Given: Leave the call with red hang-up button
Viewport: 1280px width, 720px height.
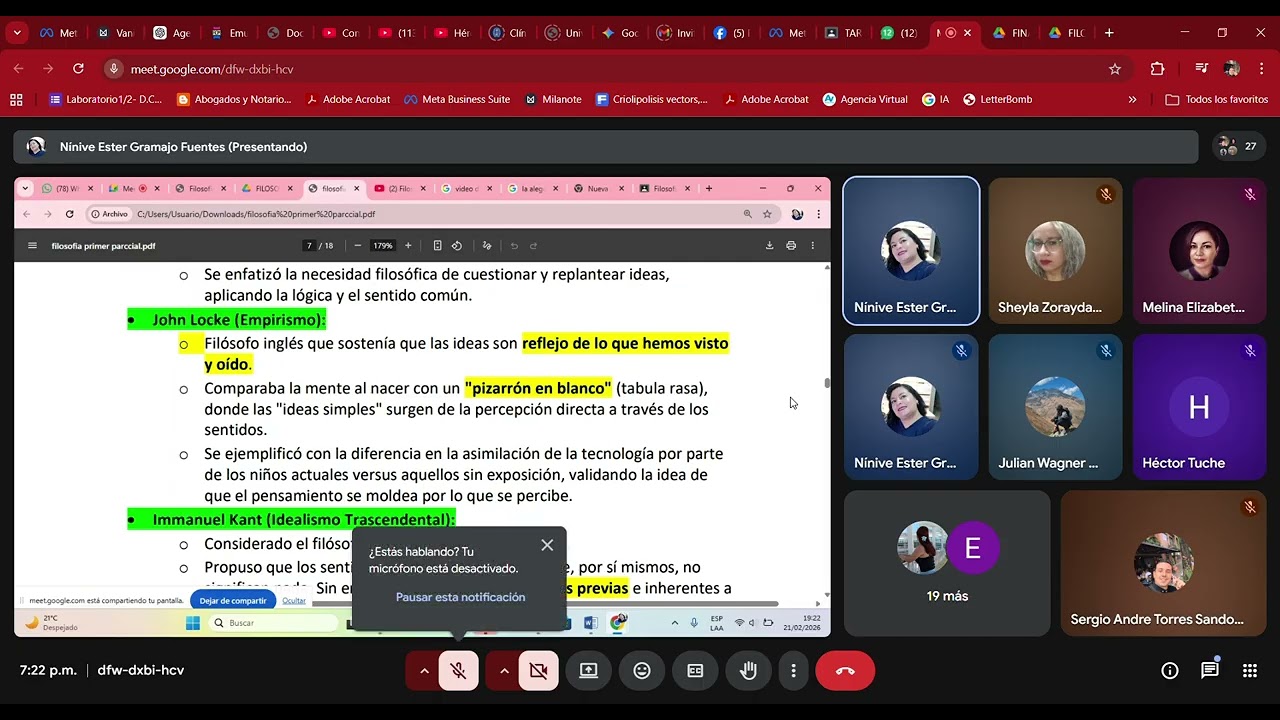Looking at the screenshot, I should 845,670.
